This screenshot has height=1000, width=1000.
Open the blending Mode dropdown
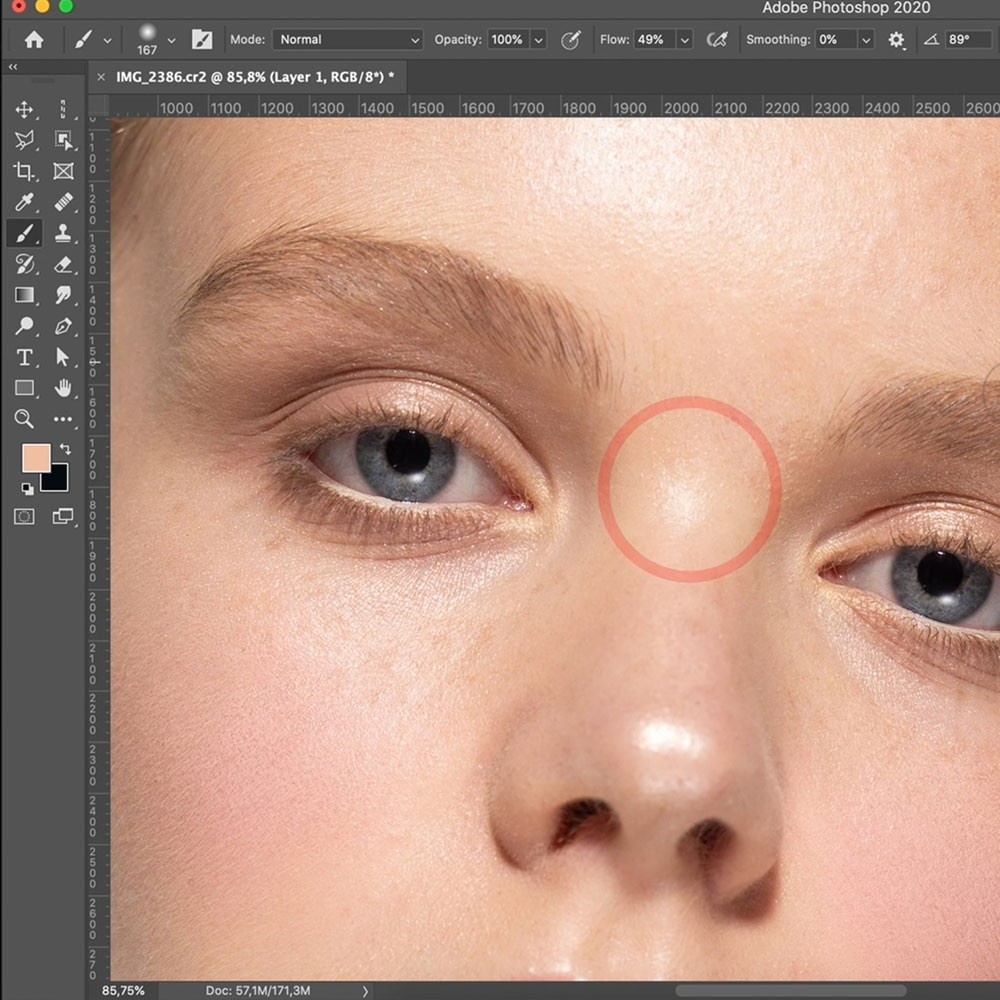coord(347,40)
